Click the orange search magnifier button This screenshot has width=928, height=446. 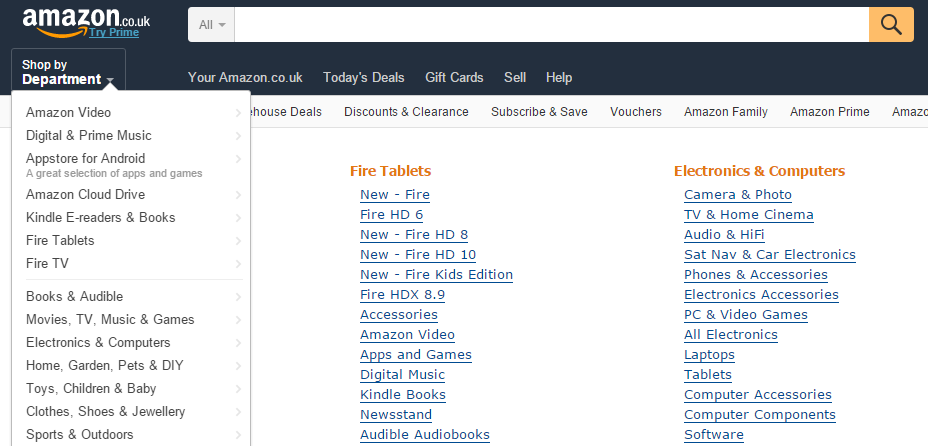(x=891, y=24)
